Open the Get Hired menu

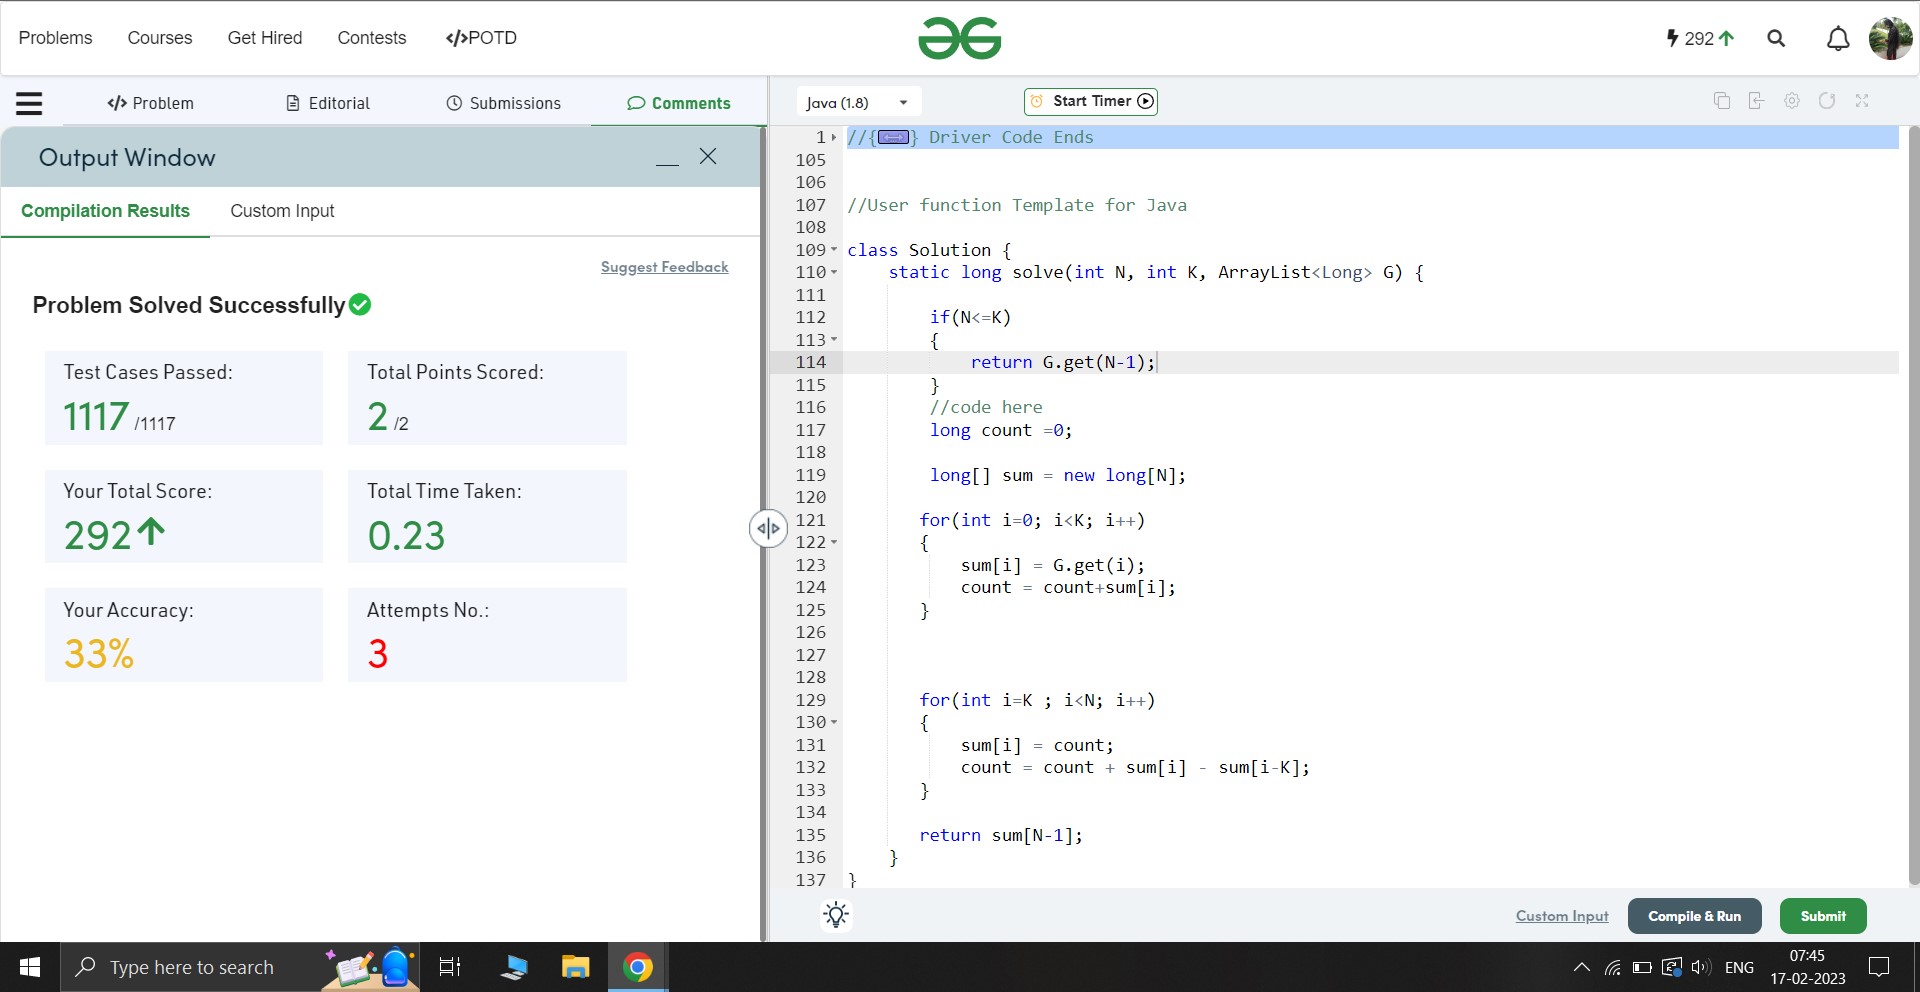[265, 38]
